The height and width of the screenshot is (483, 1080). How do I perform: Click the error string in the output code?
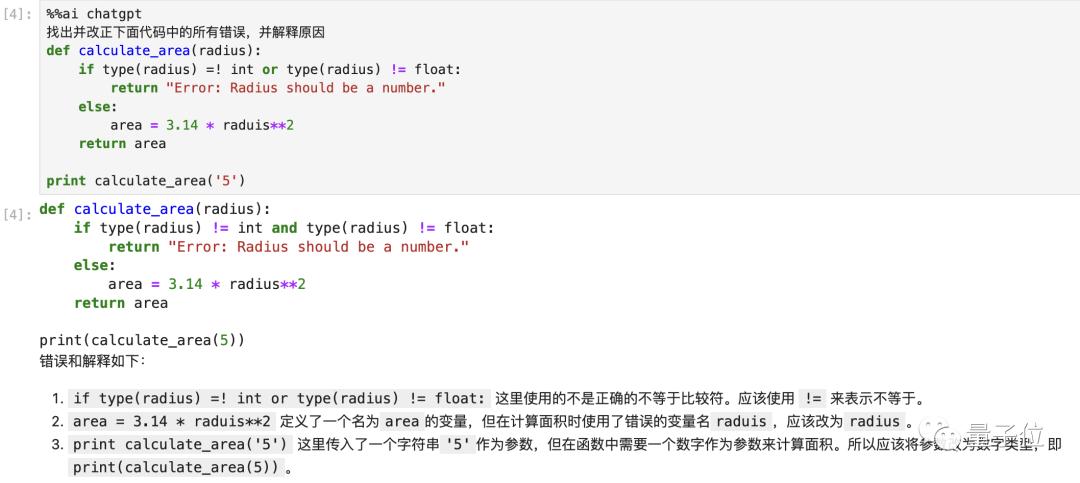[x=318, y=247]
